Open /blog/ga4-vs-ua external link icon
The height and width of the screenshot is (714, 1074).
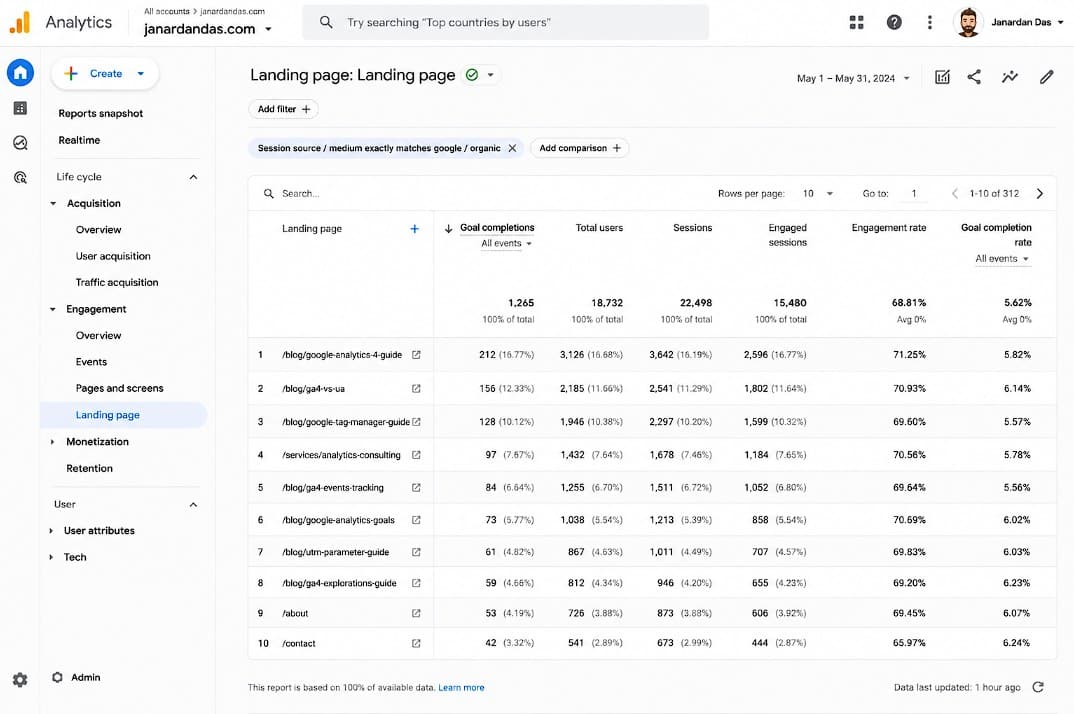(x=416, y=389)
